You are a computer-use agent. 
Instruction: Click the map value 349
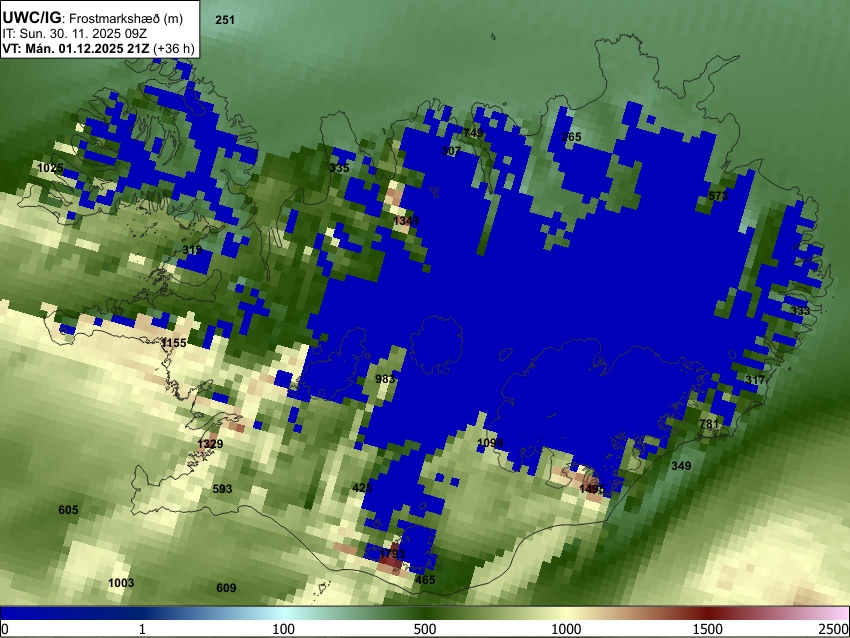point(681,466)
